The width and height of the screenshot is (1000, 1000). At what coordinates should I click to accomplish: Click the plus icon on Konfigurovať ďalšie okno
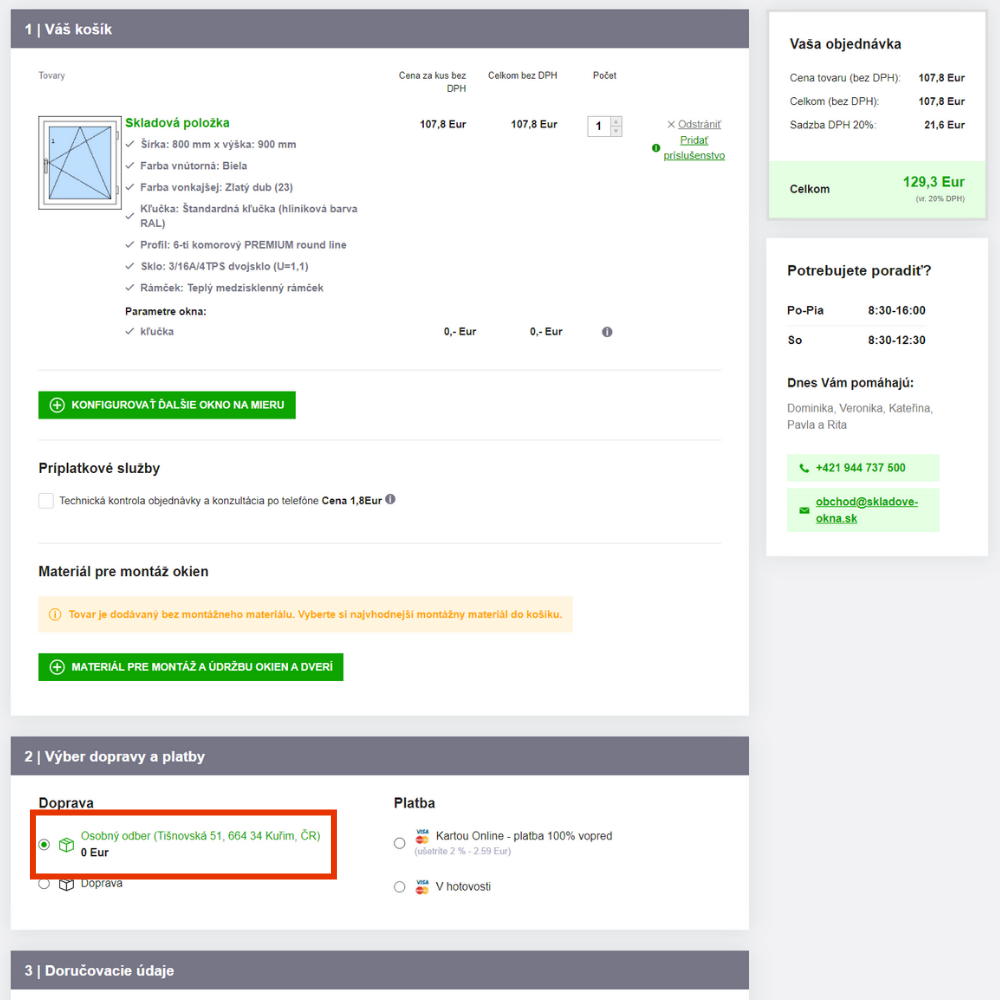pos(57,405)
